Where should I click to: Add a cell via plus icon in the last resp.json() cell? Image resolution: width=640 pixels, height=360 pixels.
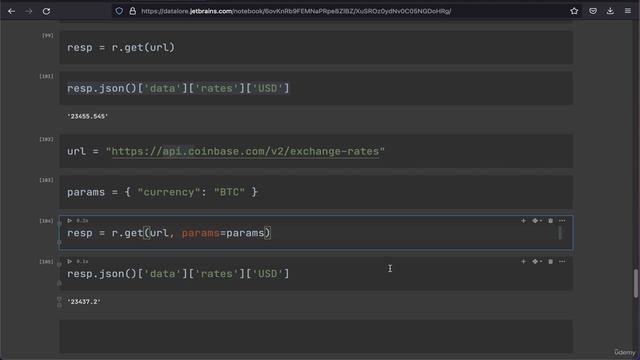pyautogui.click(x=523, y=261)
